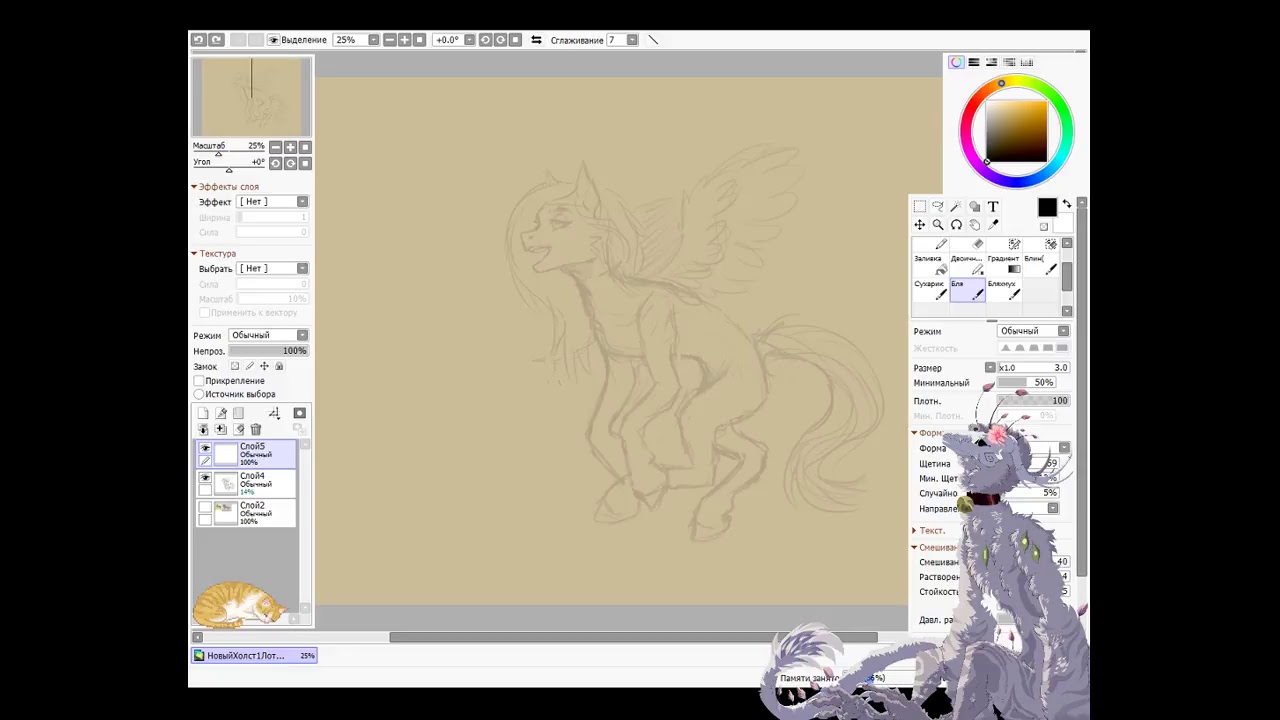Collapse the Эффекты слоя section
1280x720 pixels.
pos(195,187)
